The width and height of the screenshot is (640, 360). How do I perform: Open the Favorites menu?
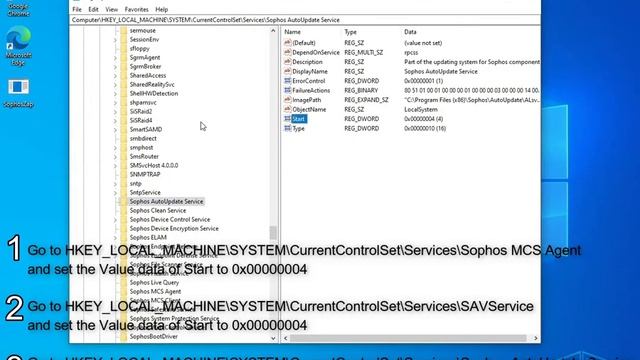(x=136, y=9)
